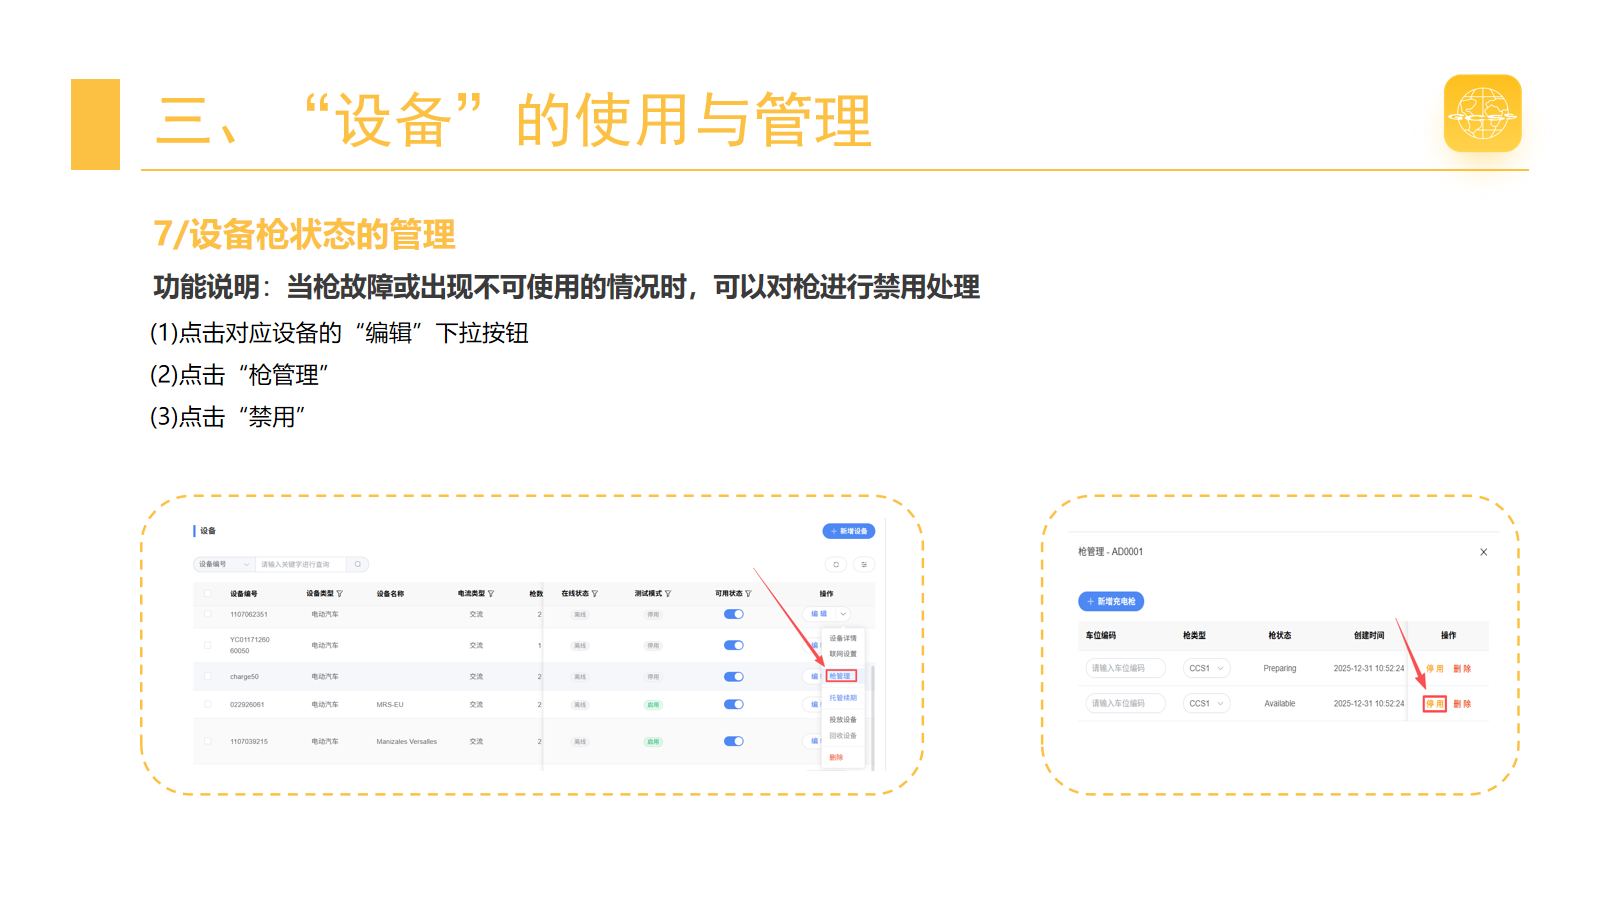Tick the select-all checkbox in device table header

pyautogui.click(x=208, y=594)
